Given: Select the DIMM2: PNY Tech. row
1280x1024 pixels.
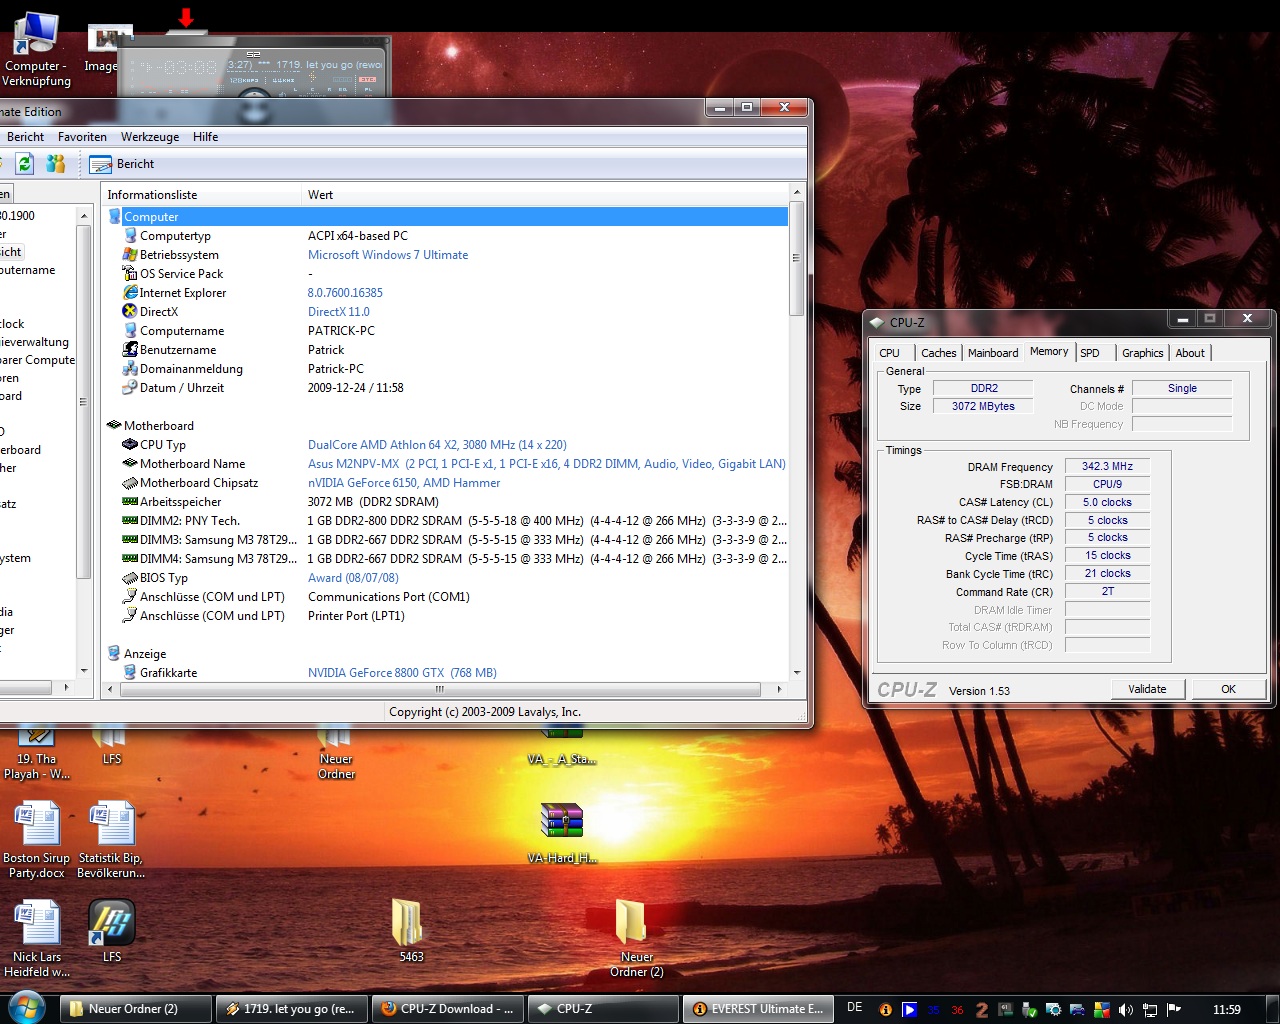Looking at the screenshot, I should [x=446, y=521].
